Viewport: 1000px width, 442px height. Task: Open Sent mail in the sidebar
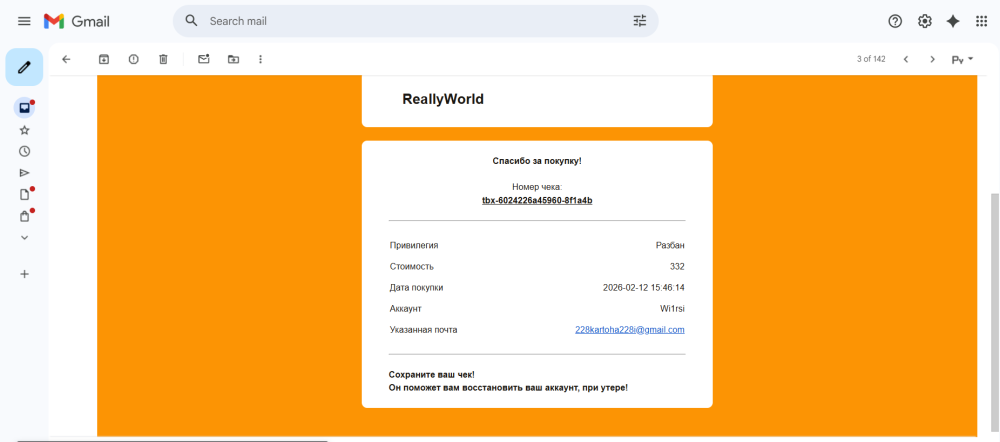click(24, 173)
